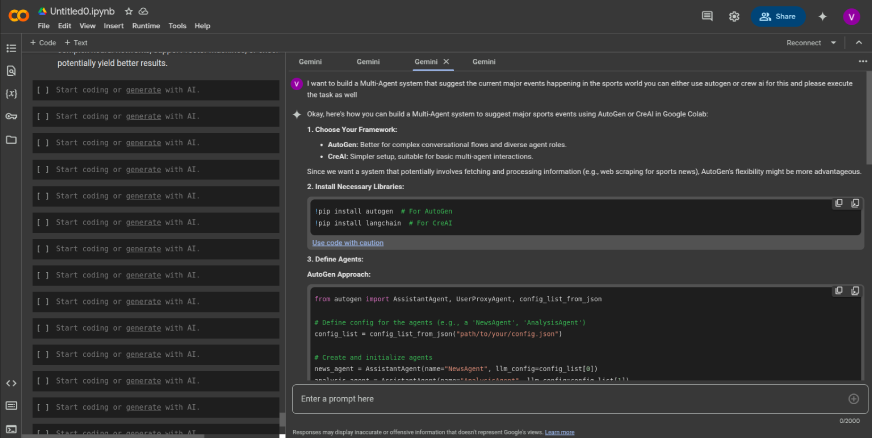Screen dimensions: 872x438
Task: Close the active Gemini tab
Action: [446, 62]
